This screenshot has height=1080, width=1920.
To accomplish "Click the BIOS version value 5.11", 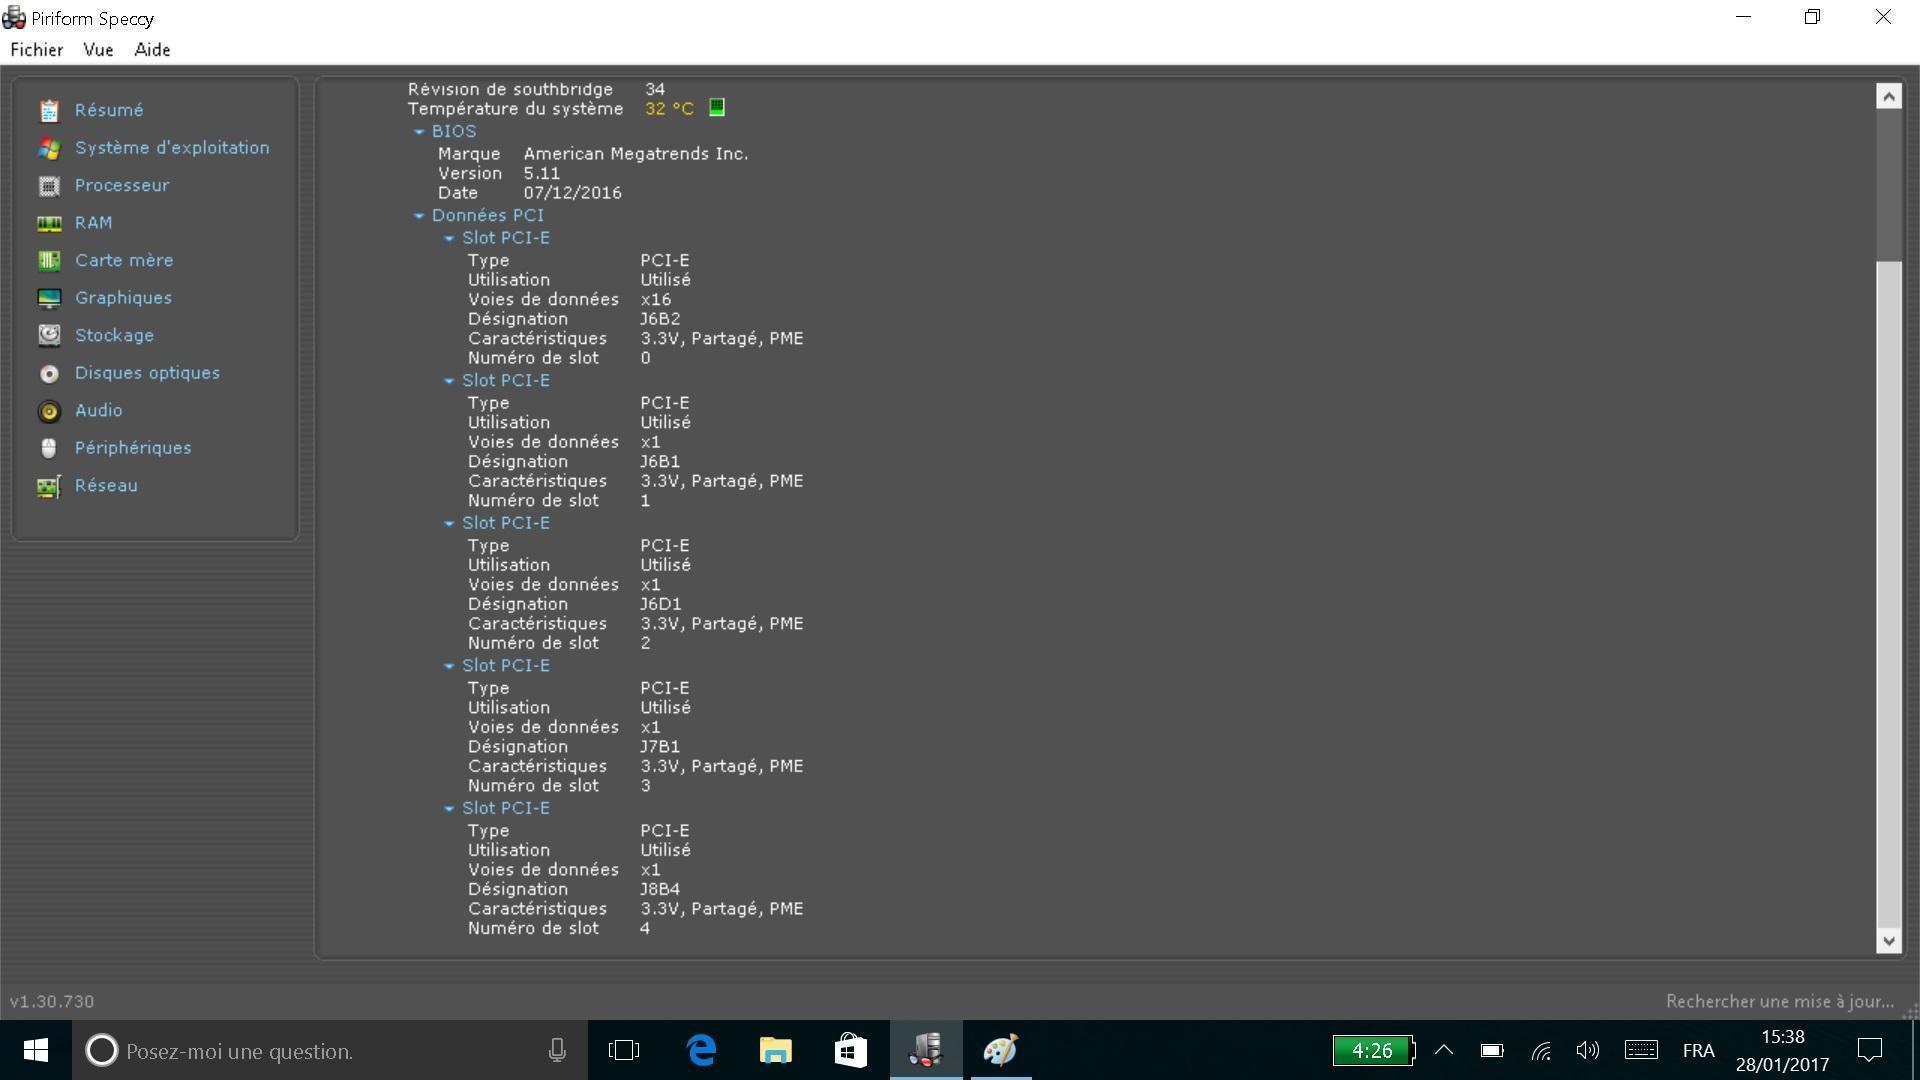I will (x=541, y=174).
